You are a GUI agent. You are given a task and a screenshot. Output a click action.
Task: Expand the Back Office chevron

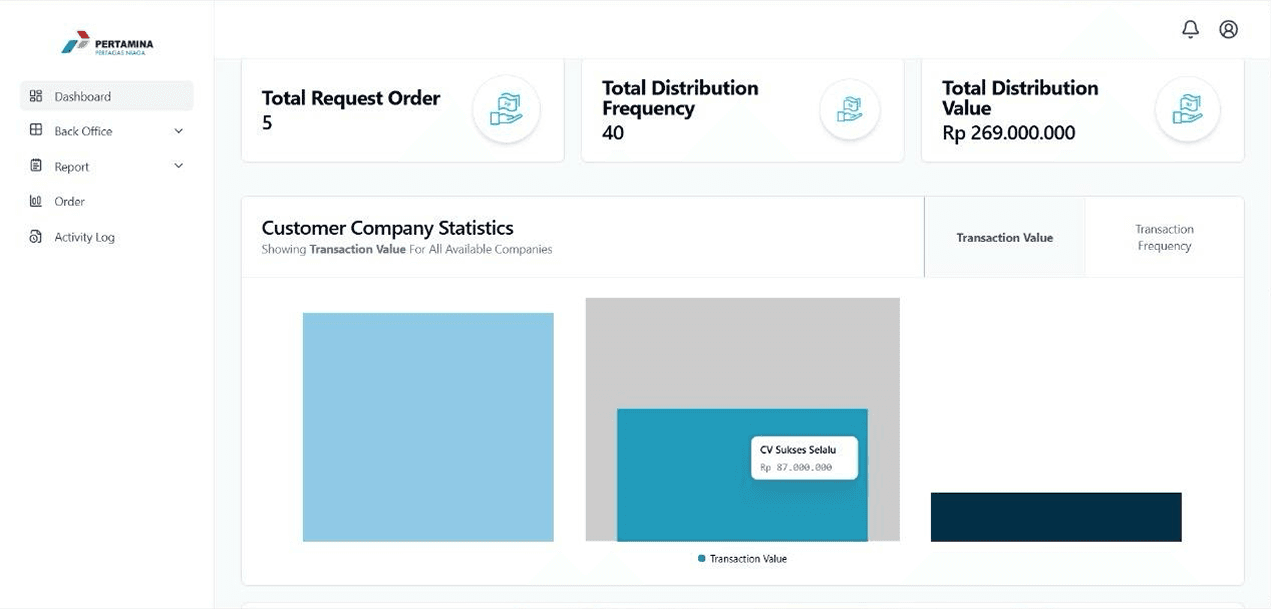179,131
